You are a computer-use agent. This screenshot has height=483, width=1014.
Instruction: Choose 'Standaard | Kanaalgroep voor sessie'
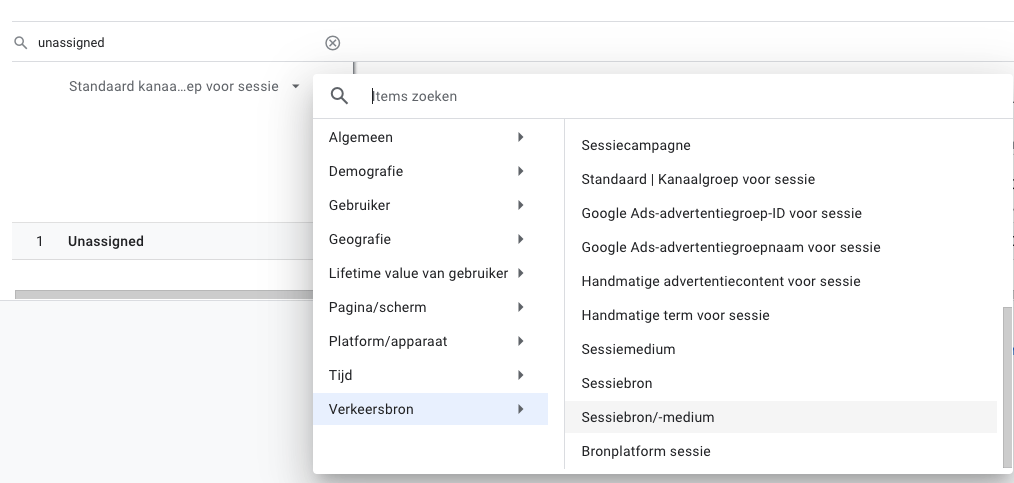[698, 179]
